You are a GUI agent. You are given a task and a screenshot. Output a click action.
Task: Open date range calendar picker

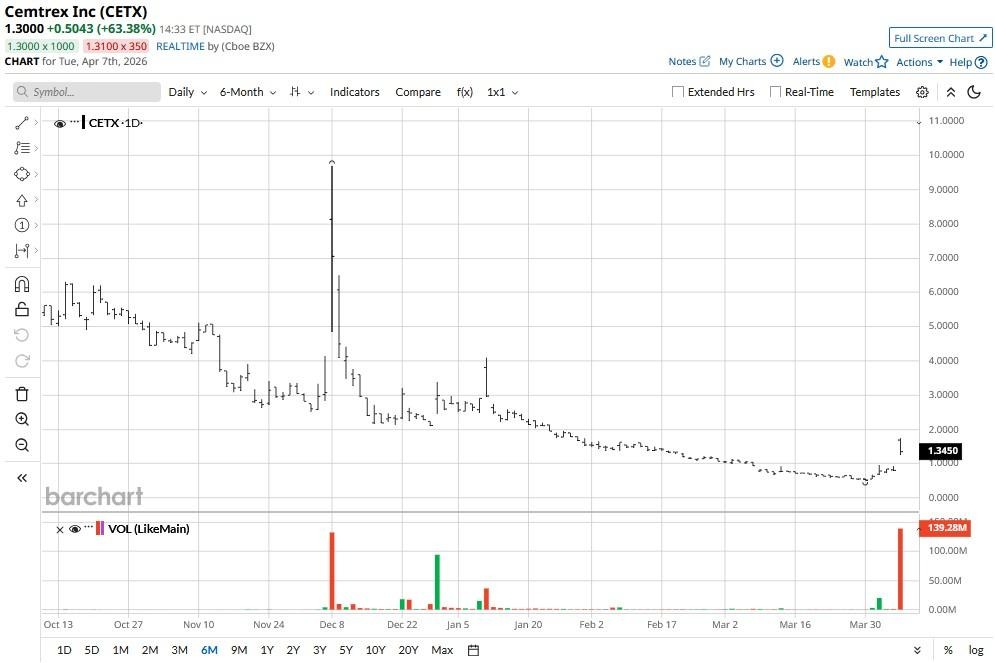[x=473, y=650]
